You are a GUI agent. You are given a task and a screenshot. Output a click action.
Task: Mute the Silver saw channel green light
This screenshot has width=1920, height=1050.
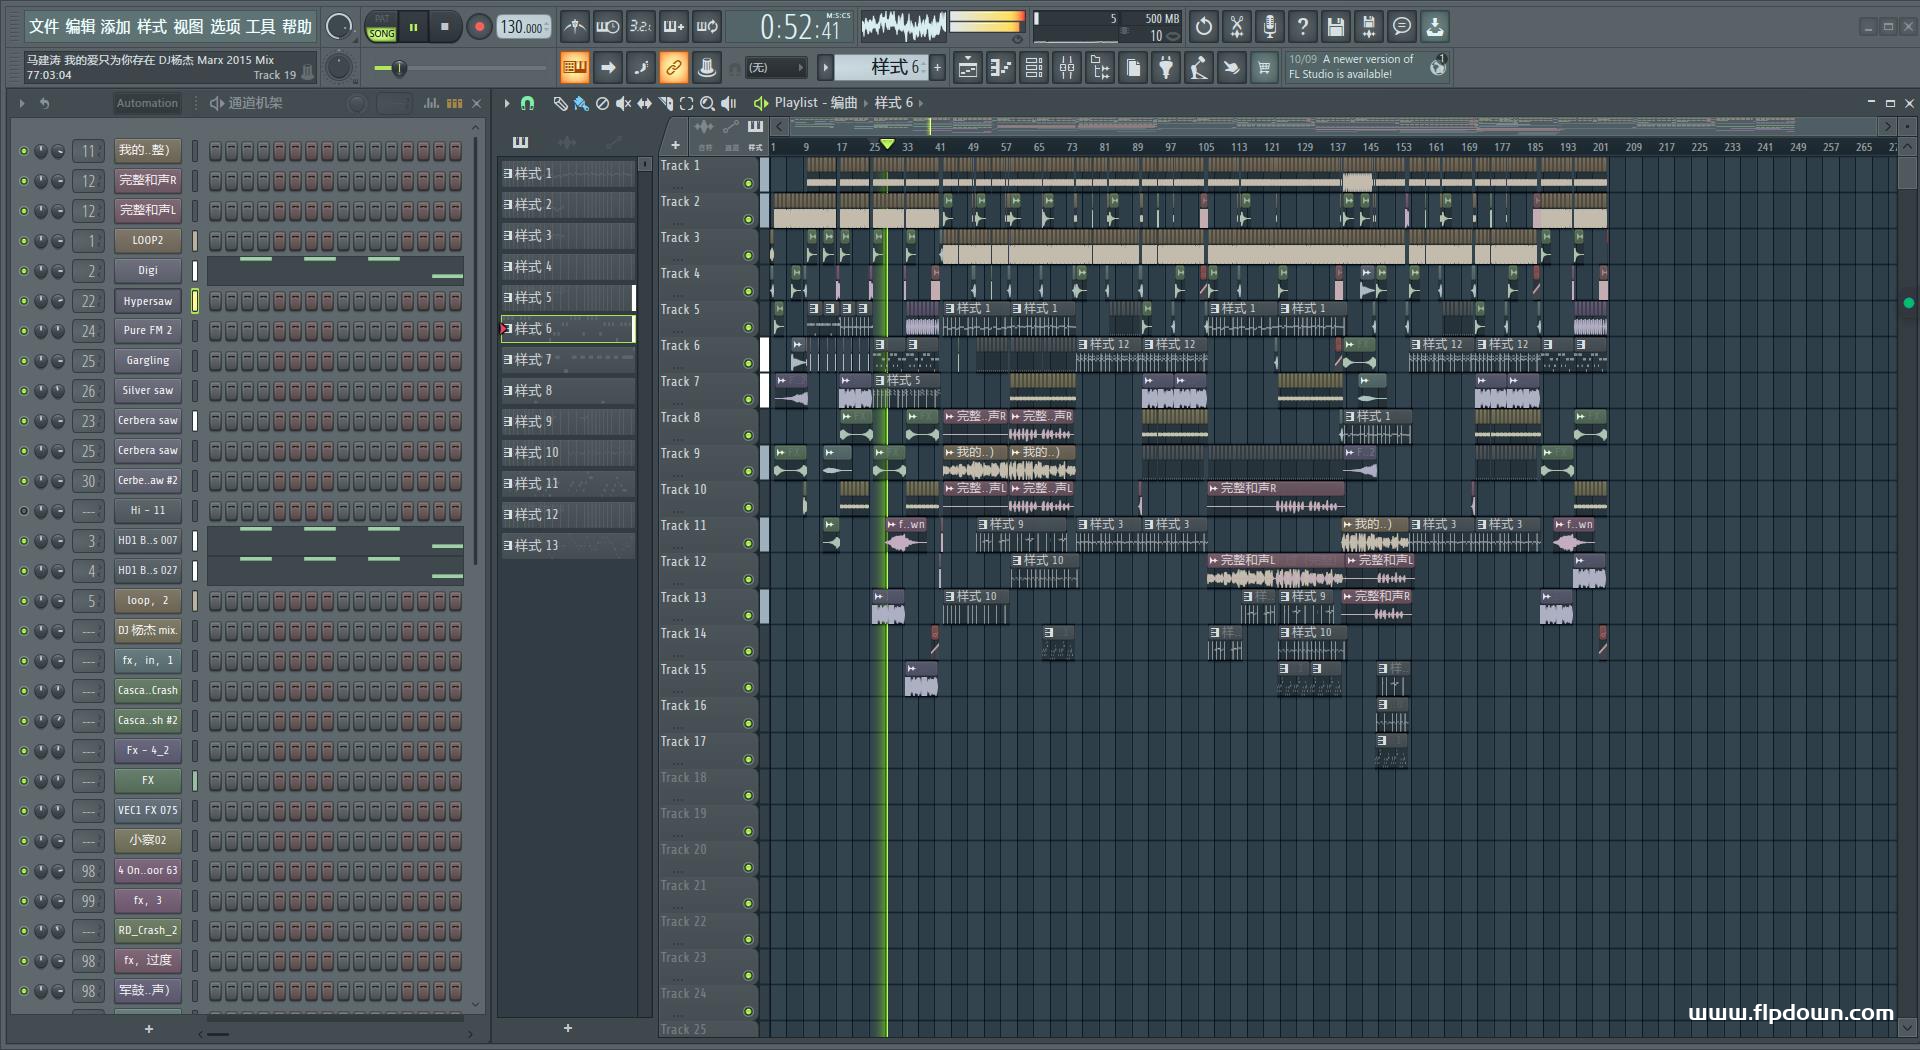[x=24, y=391]
